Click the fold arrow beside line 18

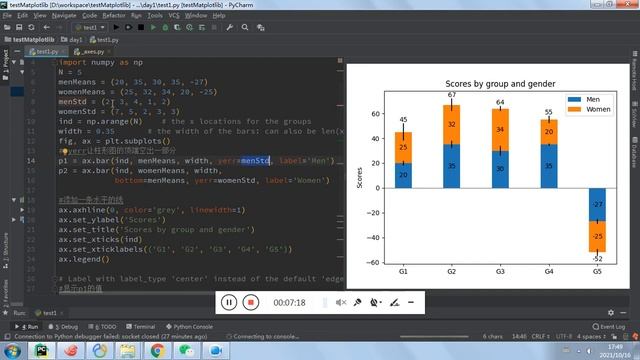[14, 200]
